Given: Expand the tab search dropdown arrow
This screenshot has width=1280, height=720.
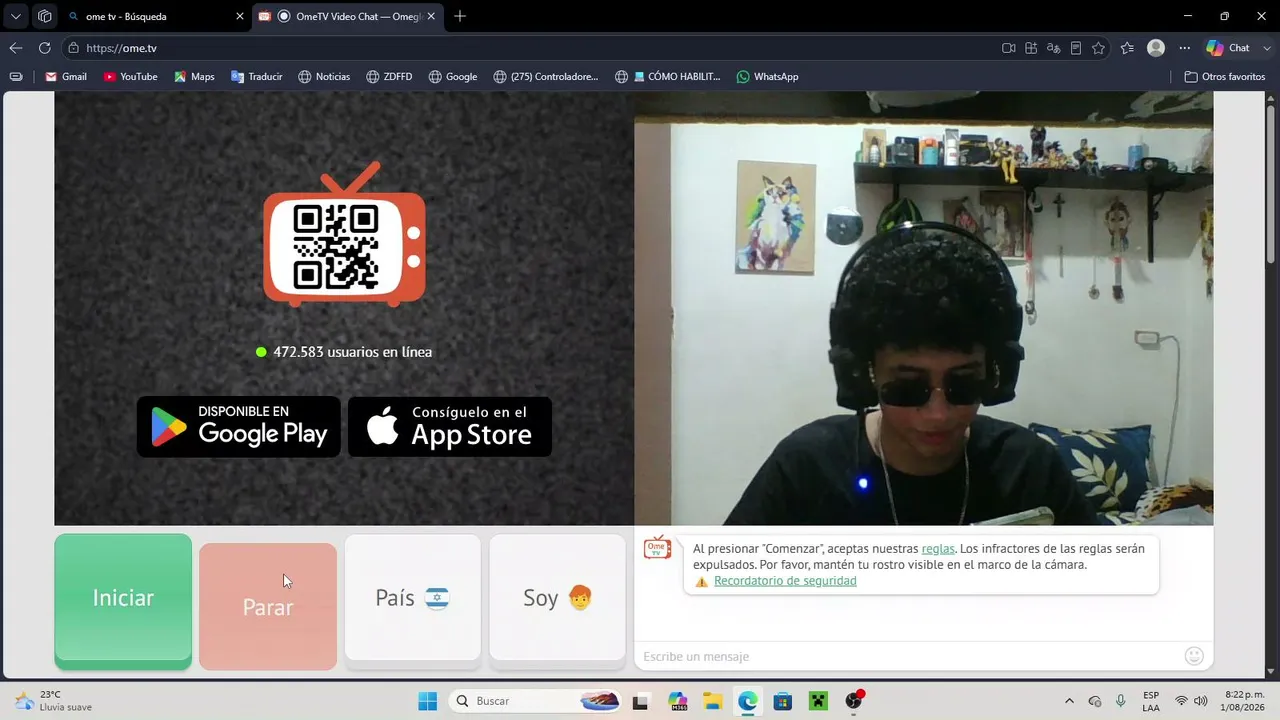Looking at the screenshot, I should tap(16, 16).
